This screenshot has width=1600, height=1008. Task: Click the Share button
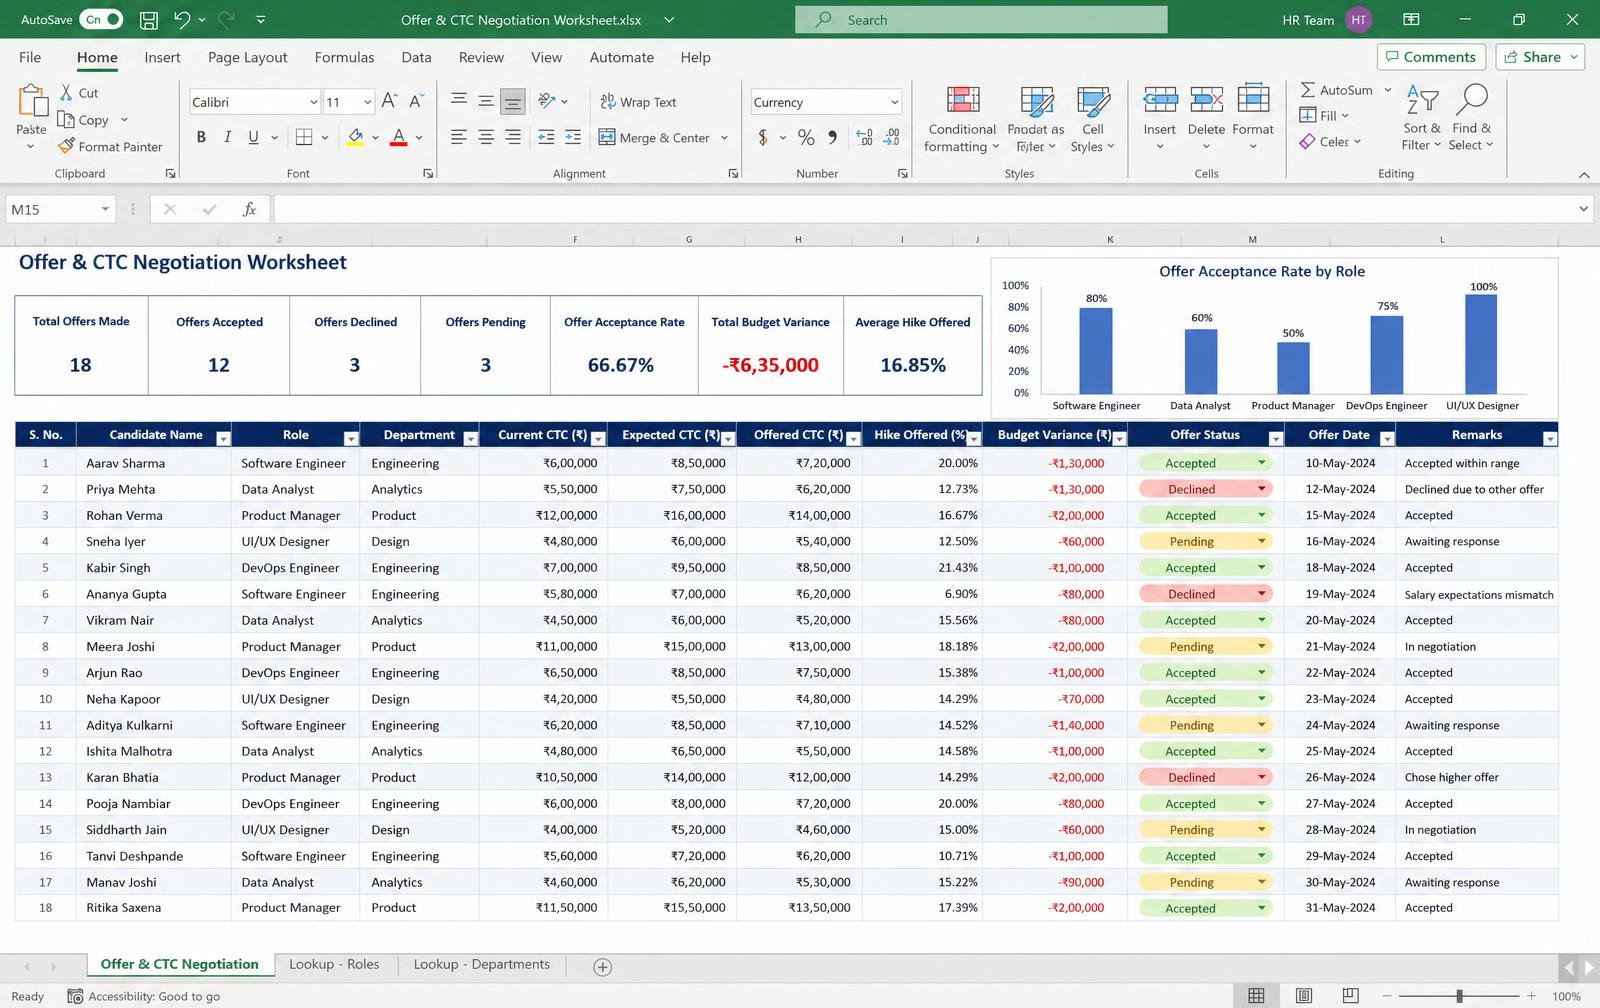[1540, 57]
